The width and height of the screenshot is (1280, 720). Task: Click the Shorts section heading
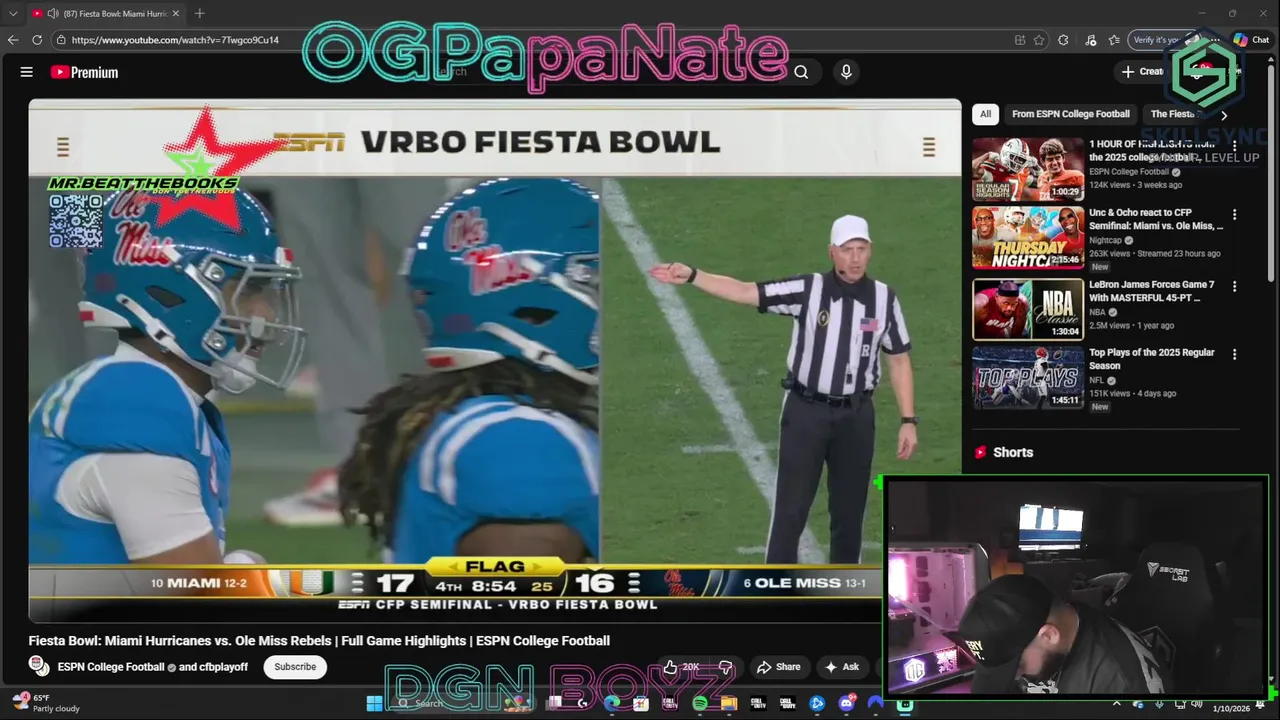point(1013,452)
